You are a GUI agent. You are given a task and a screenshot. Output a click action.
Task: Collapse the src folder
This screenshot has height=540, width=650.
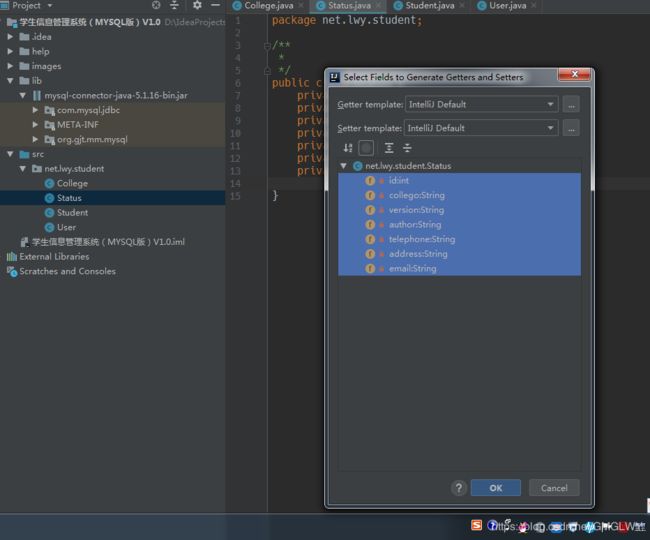point(10,154)
